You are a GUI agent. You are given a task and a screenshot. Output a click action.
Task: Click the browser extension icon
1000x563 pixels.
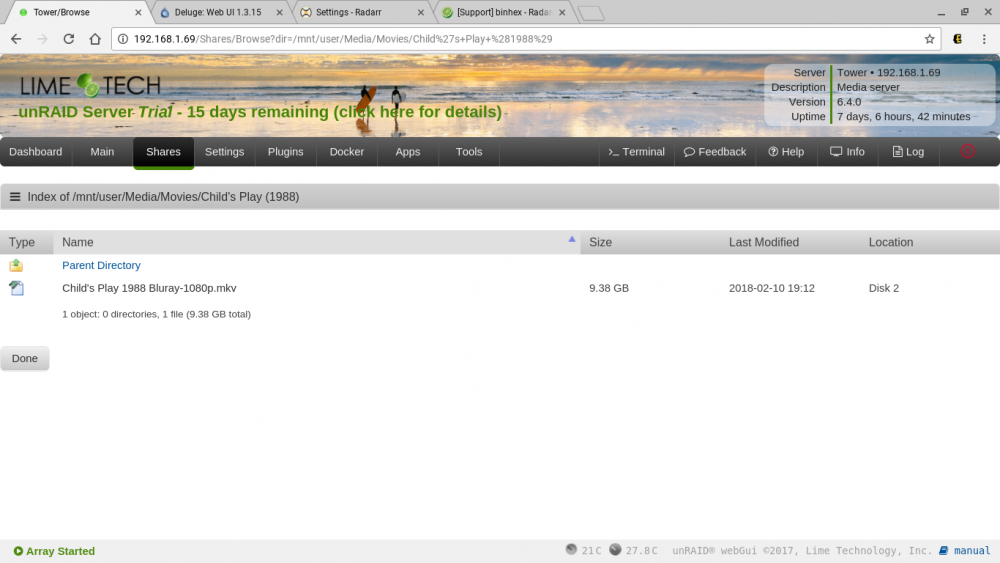(x=957, y=39)
